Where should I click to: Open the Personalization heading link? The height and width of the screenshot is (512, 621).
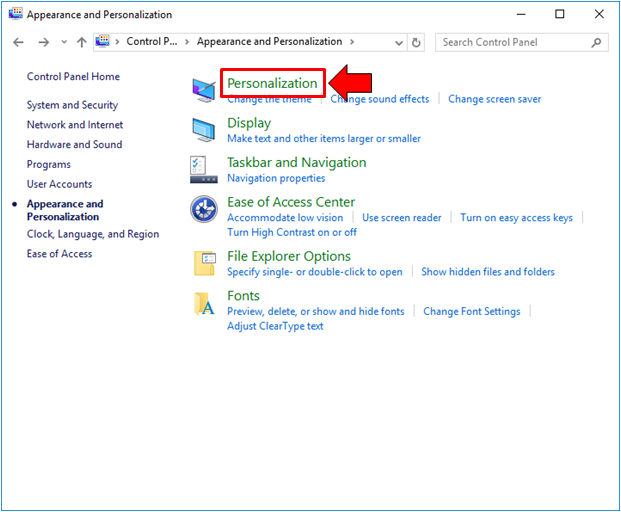tap(272, 83)
